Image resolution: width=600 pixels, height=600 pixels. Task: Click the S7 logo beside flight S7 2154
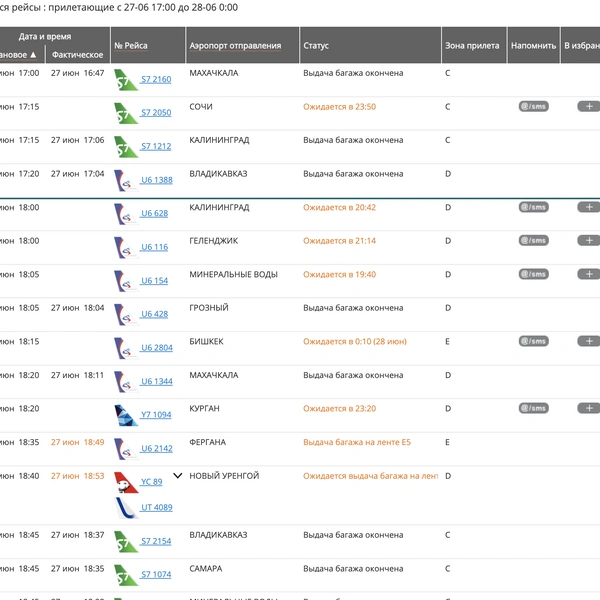(126, 541)
